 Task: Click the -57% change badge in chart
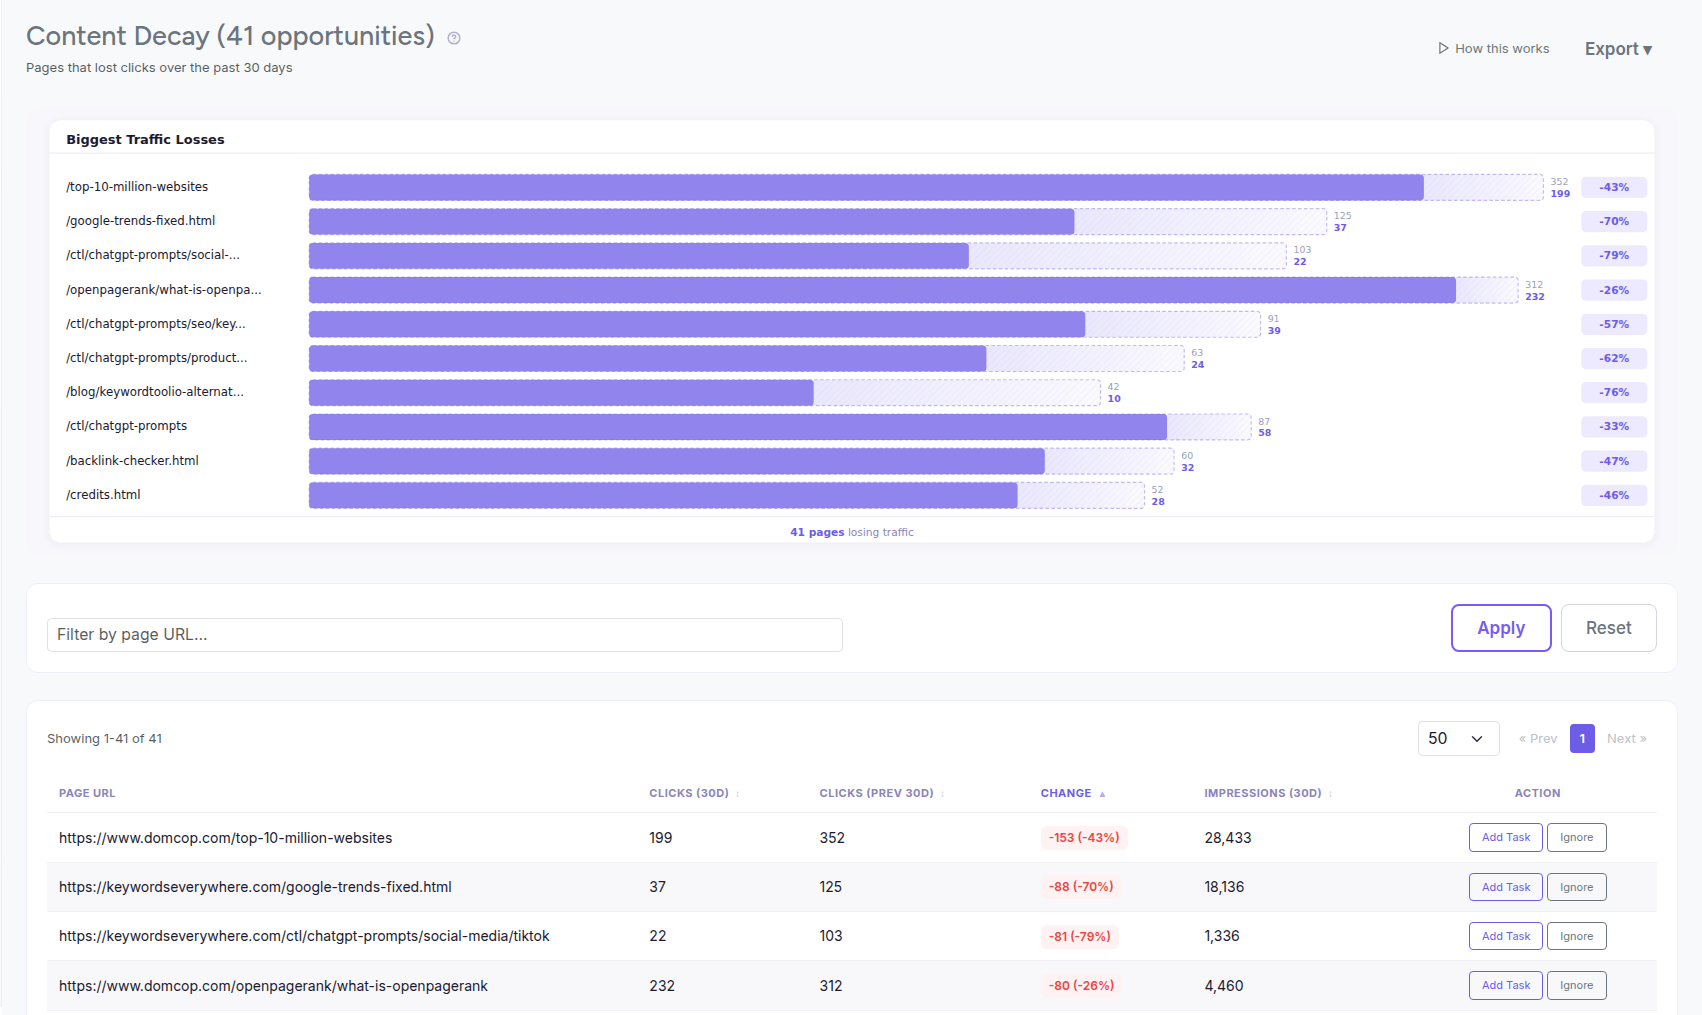pos(1613,324)
